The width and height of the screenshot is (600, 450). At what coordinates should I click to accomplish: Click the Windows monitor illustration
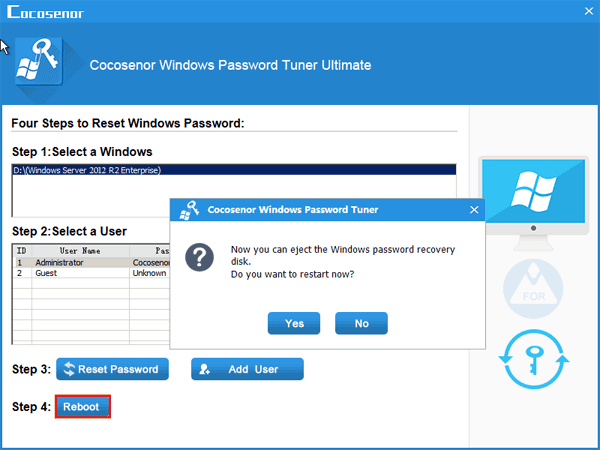tap(533, 203)
